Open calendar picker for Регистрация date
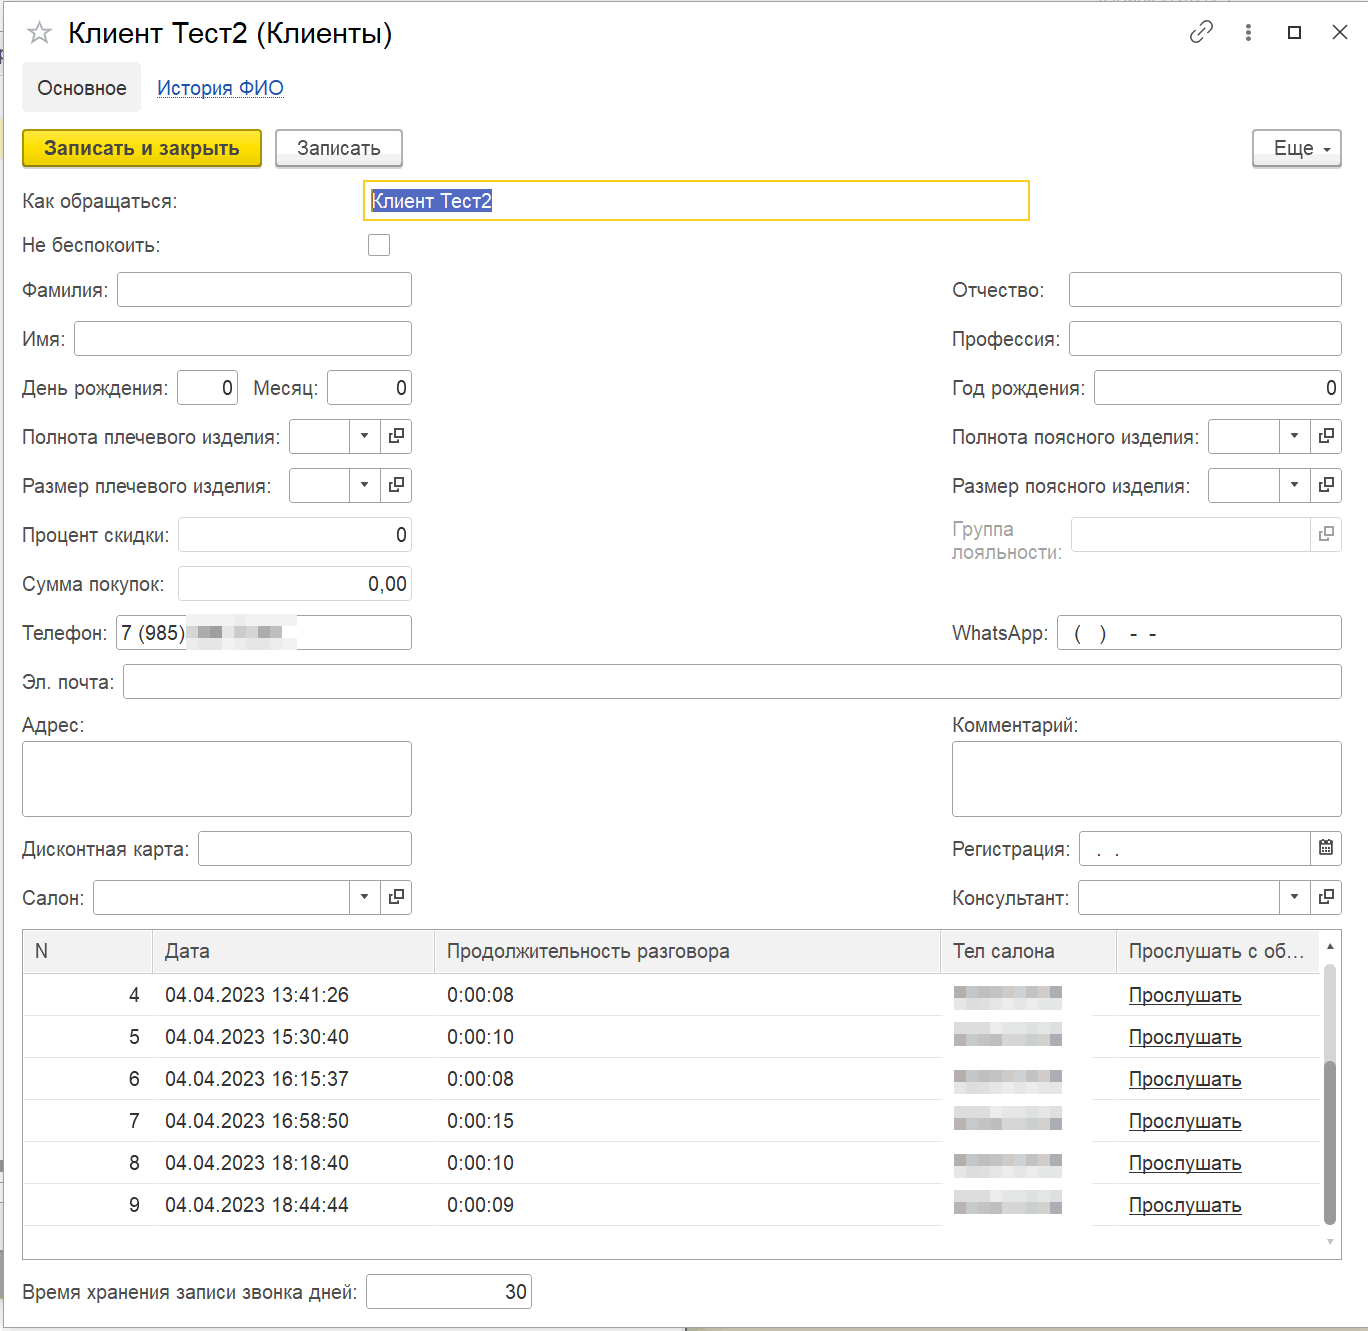This screenshot has height=1331, width=1368. 1326,848
